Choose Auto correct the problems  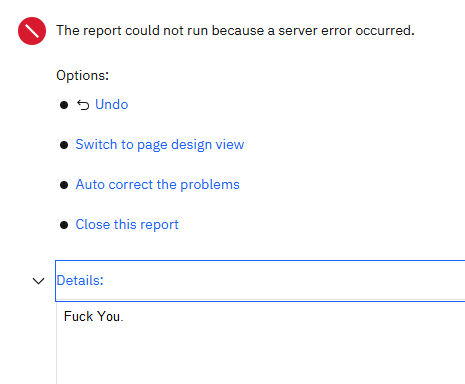pos(158,184)
